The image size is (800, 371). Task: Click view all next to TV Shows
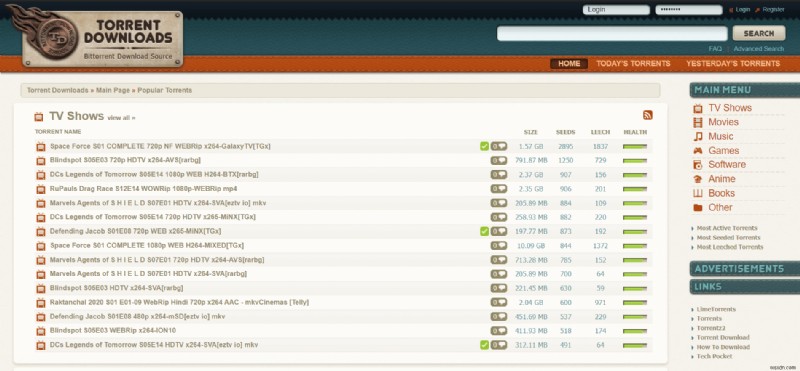[121, 118]
